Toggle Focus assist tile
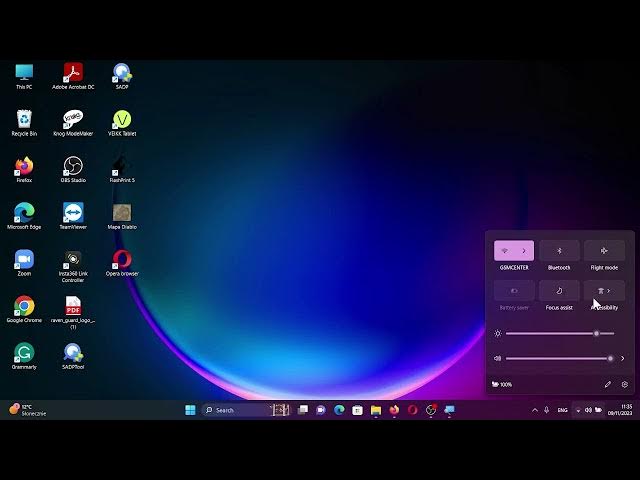640x480 pixels. 559,291
